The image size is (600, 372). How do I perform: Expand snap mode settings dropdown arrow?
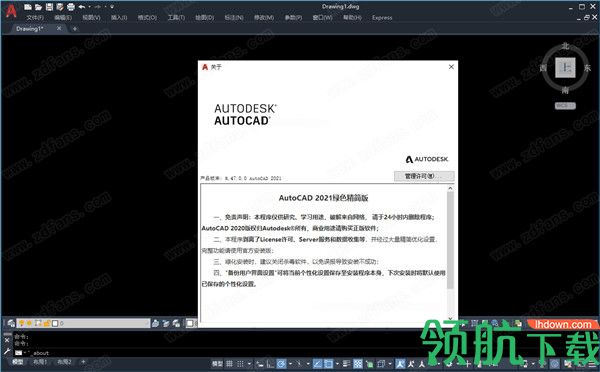coord(250,364)
